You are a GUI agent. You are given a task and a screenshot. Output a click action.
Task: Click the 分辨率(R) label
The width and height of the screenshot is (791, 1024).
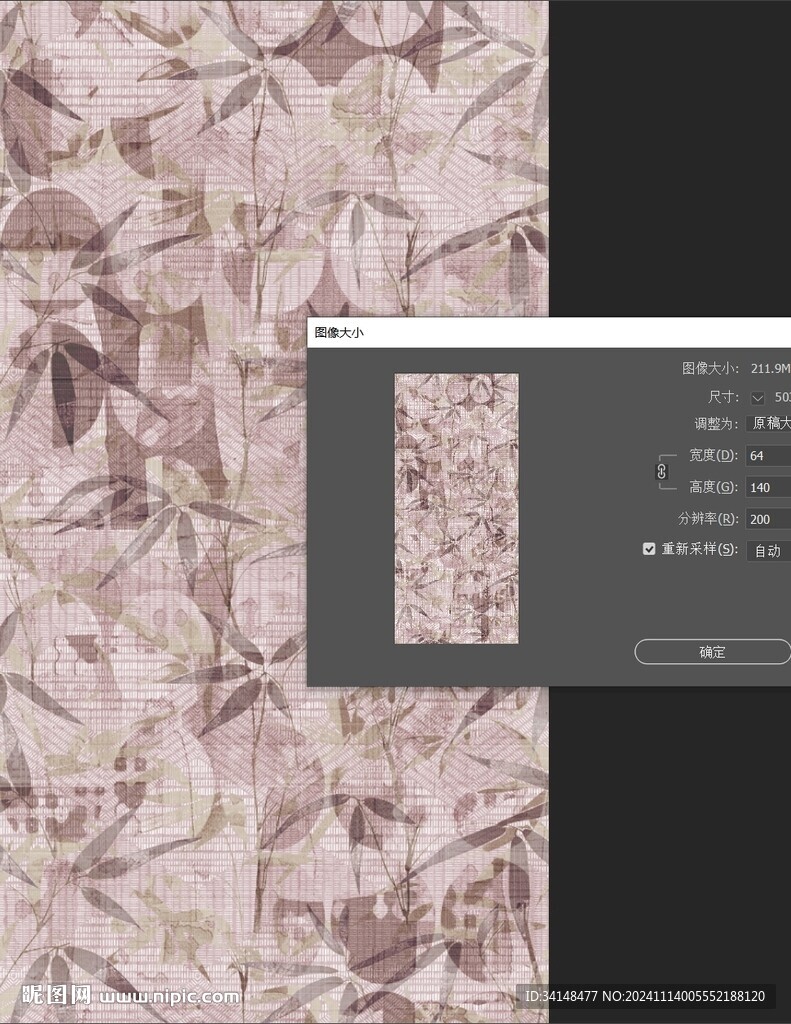coord(708,519)
